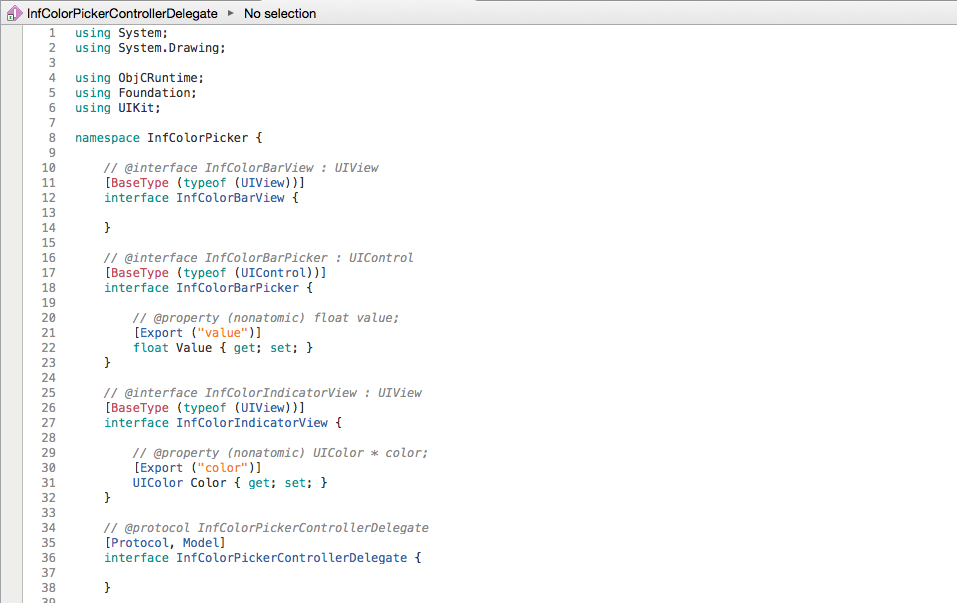Click the breadcrumb separator arrow
Viewport: 957px width, 603px height.
tap(229, 13)
